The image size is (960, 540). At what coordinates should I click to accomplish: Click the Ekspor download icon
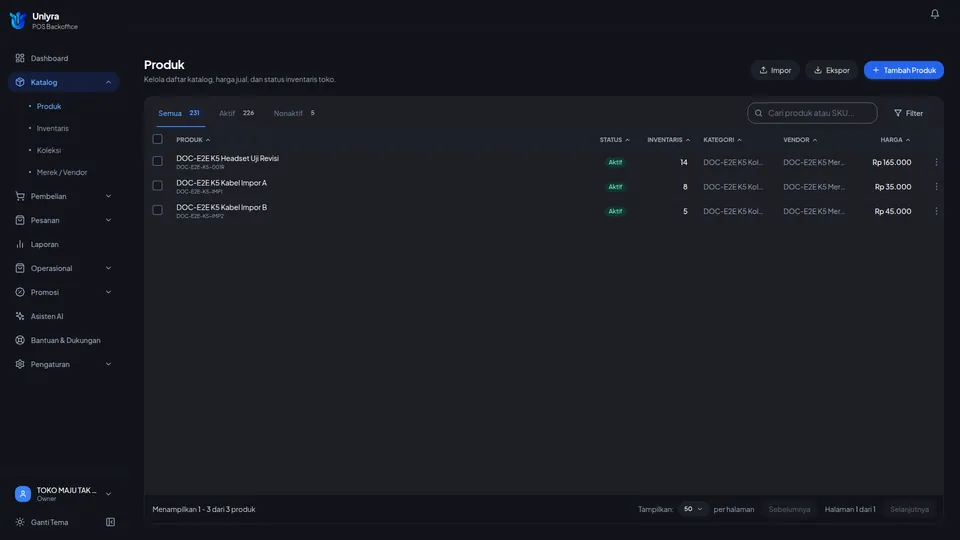pyautogui.click(x=817, y=70)
